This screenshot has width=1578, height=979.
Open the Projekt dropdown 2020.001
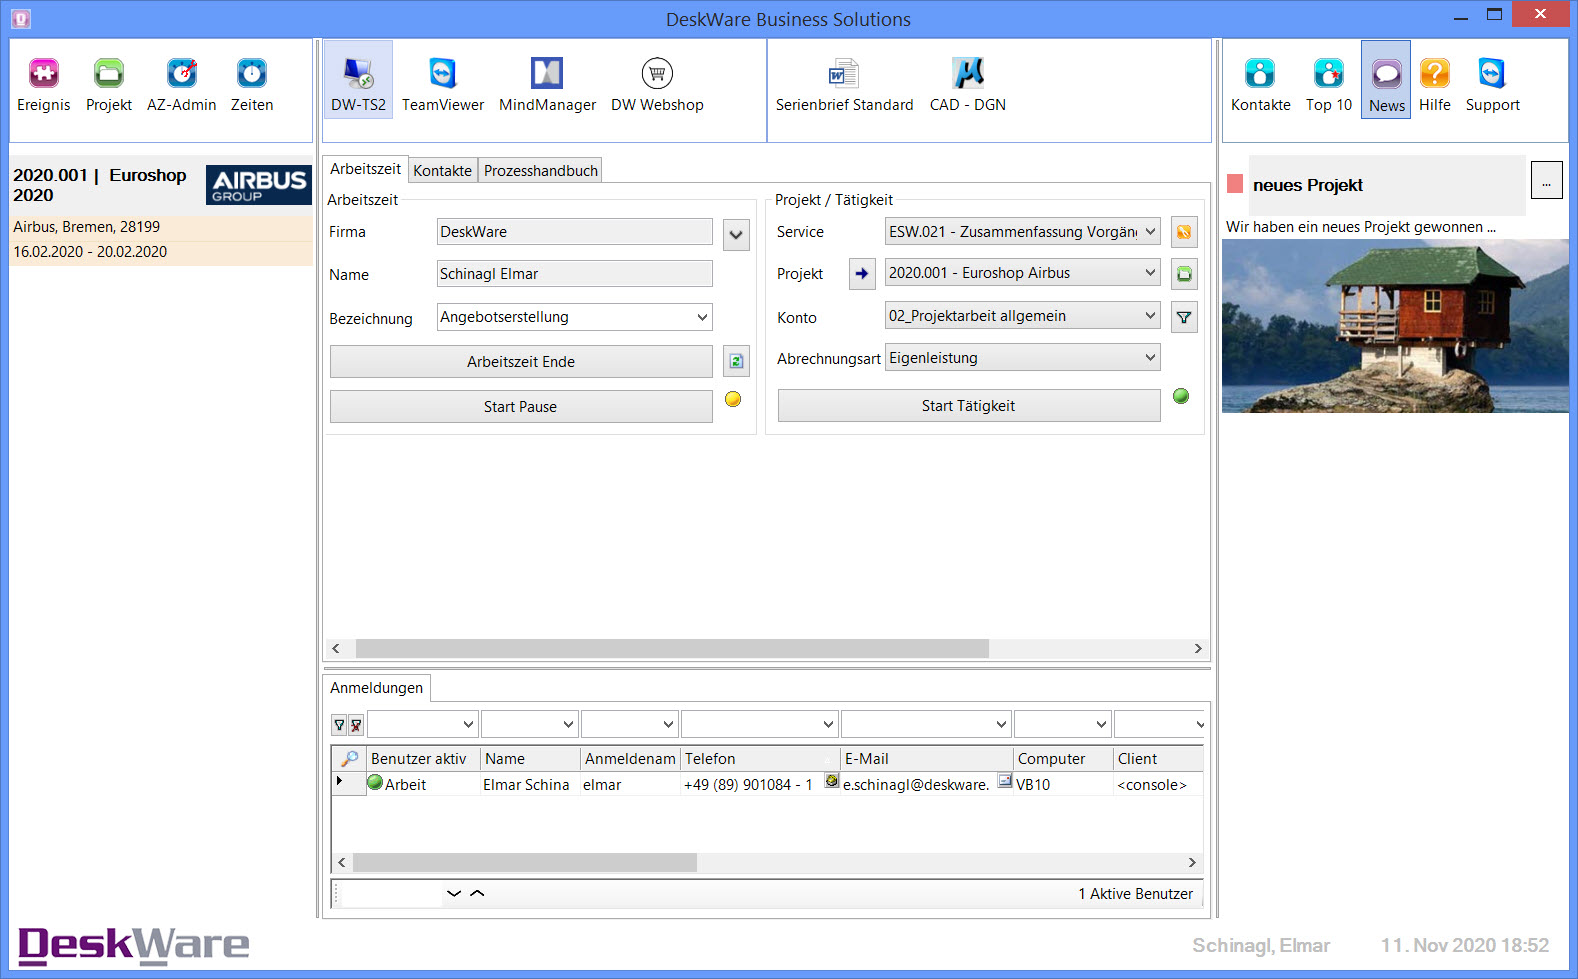[x=1150, y=272]
